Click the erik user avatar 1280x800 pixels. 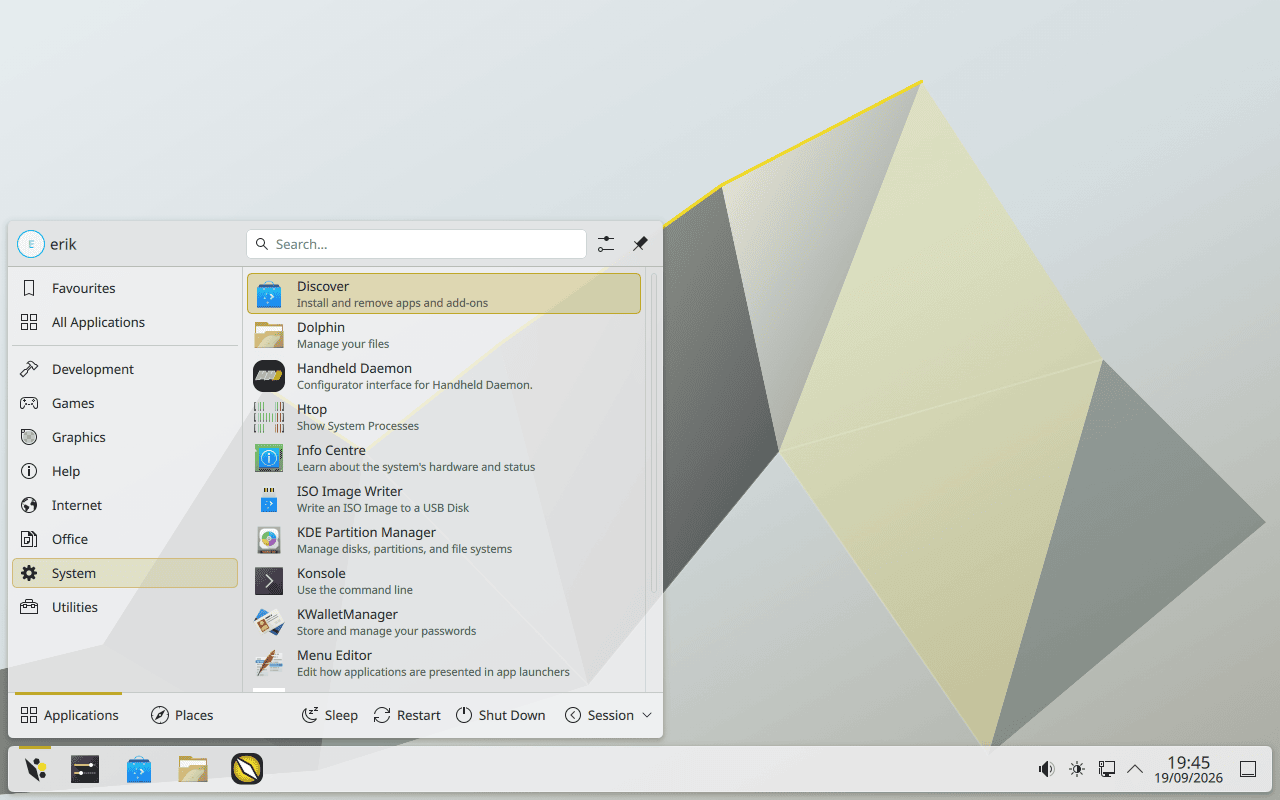click(x=31, y=244)
